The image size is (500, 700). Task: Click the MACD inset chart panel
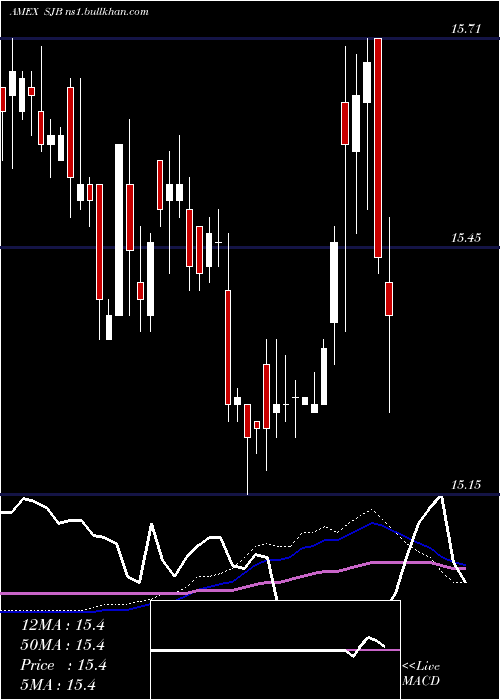pos(275,650)
